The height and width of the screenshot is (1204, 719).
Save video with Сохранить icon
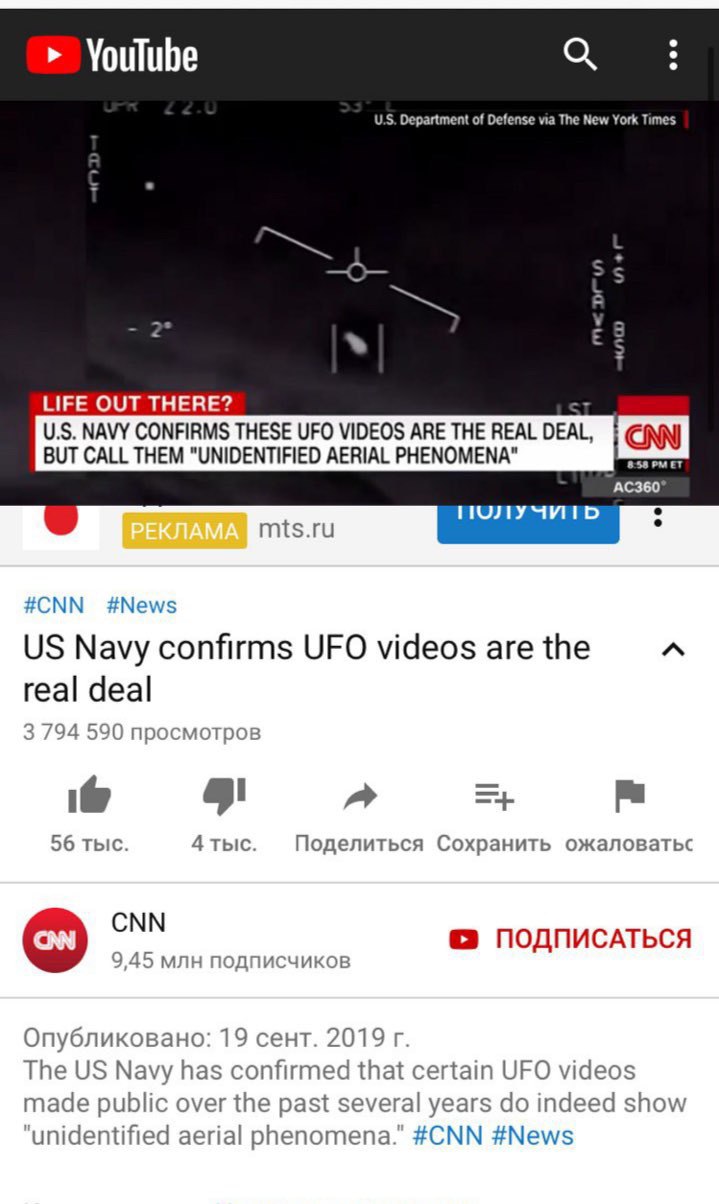(494, 796)
